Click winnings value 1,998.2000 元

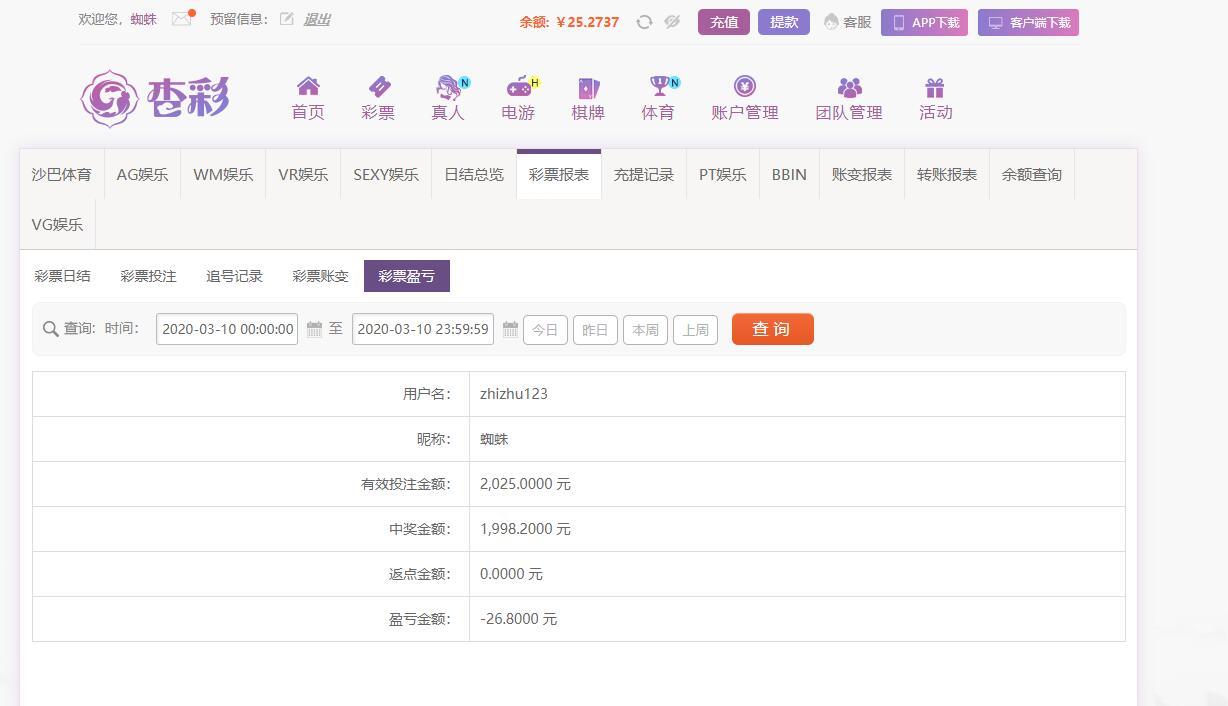click(525, 529)
